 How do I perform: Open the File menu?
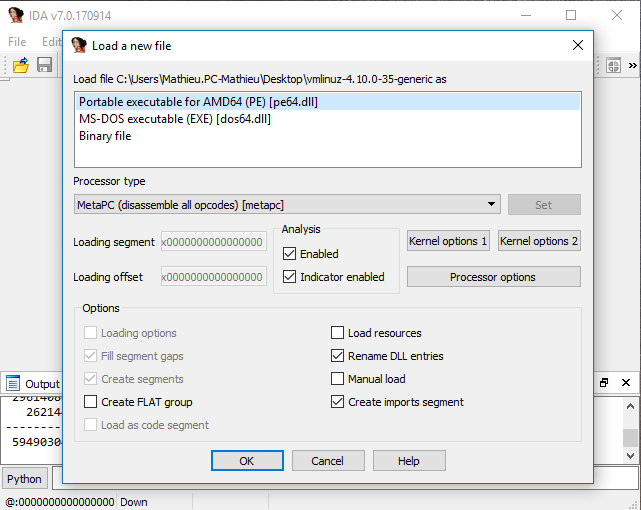(17, 42)
